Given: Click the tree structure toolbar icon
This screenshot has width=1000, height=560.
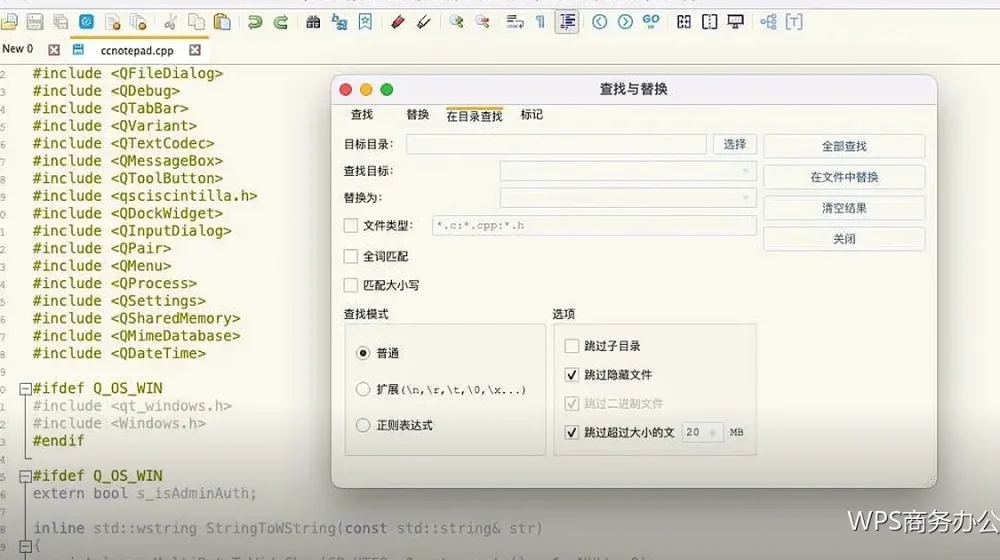Looking at the screenshot, I should pyautogui.click(x=768, y=22).
